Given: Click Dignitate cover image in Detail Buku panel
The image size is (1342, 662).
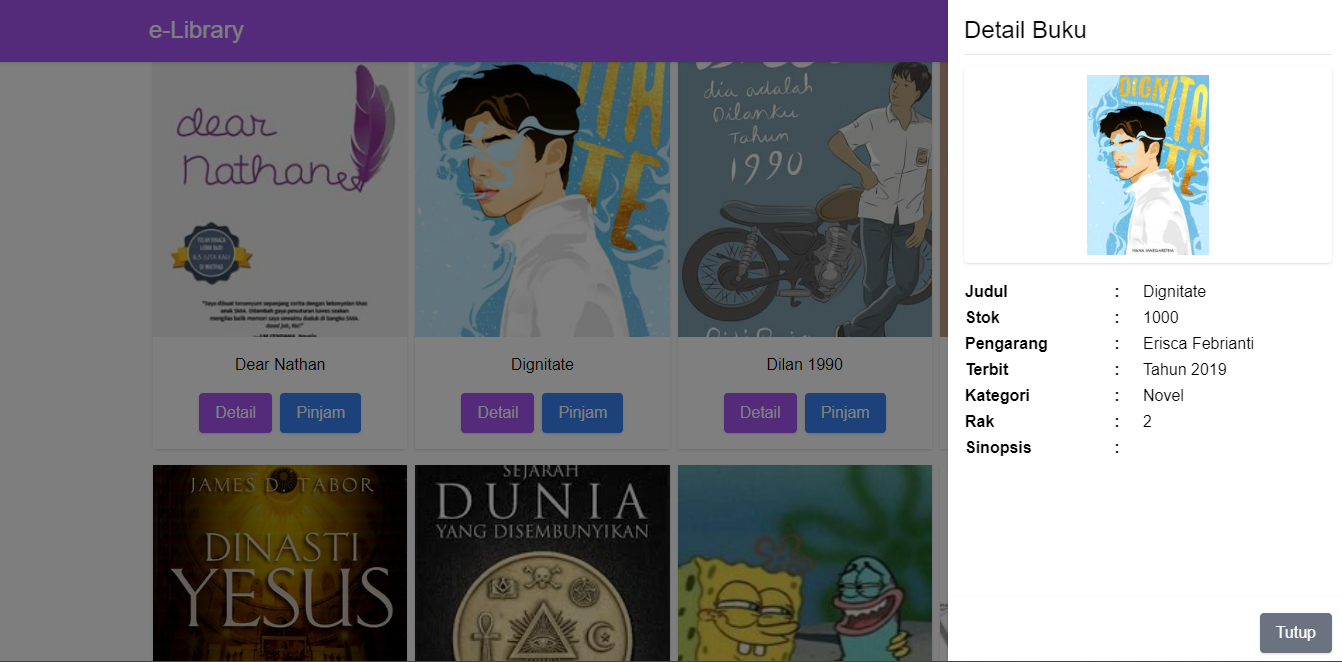Looking at the screenshot, I should [x=1147, y=165].
